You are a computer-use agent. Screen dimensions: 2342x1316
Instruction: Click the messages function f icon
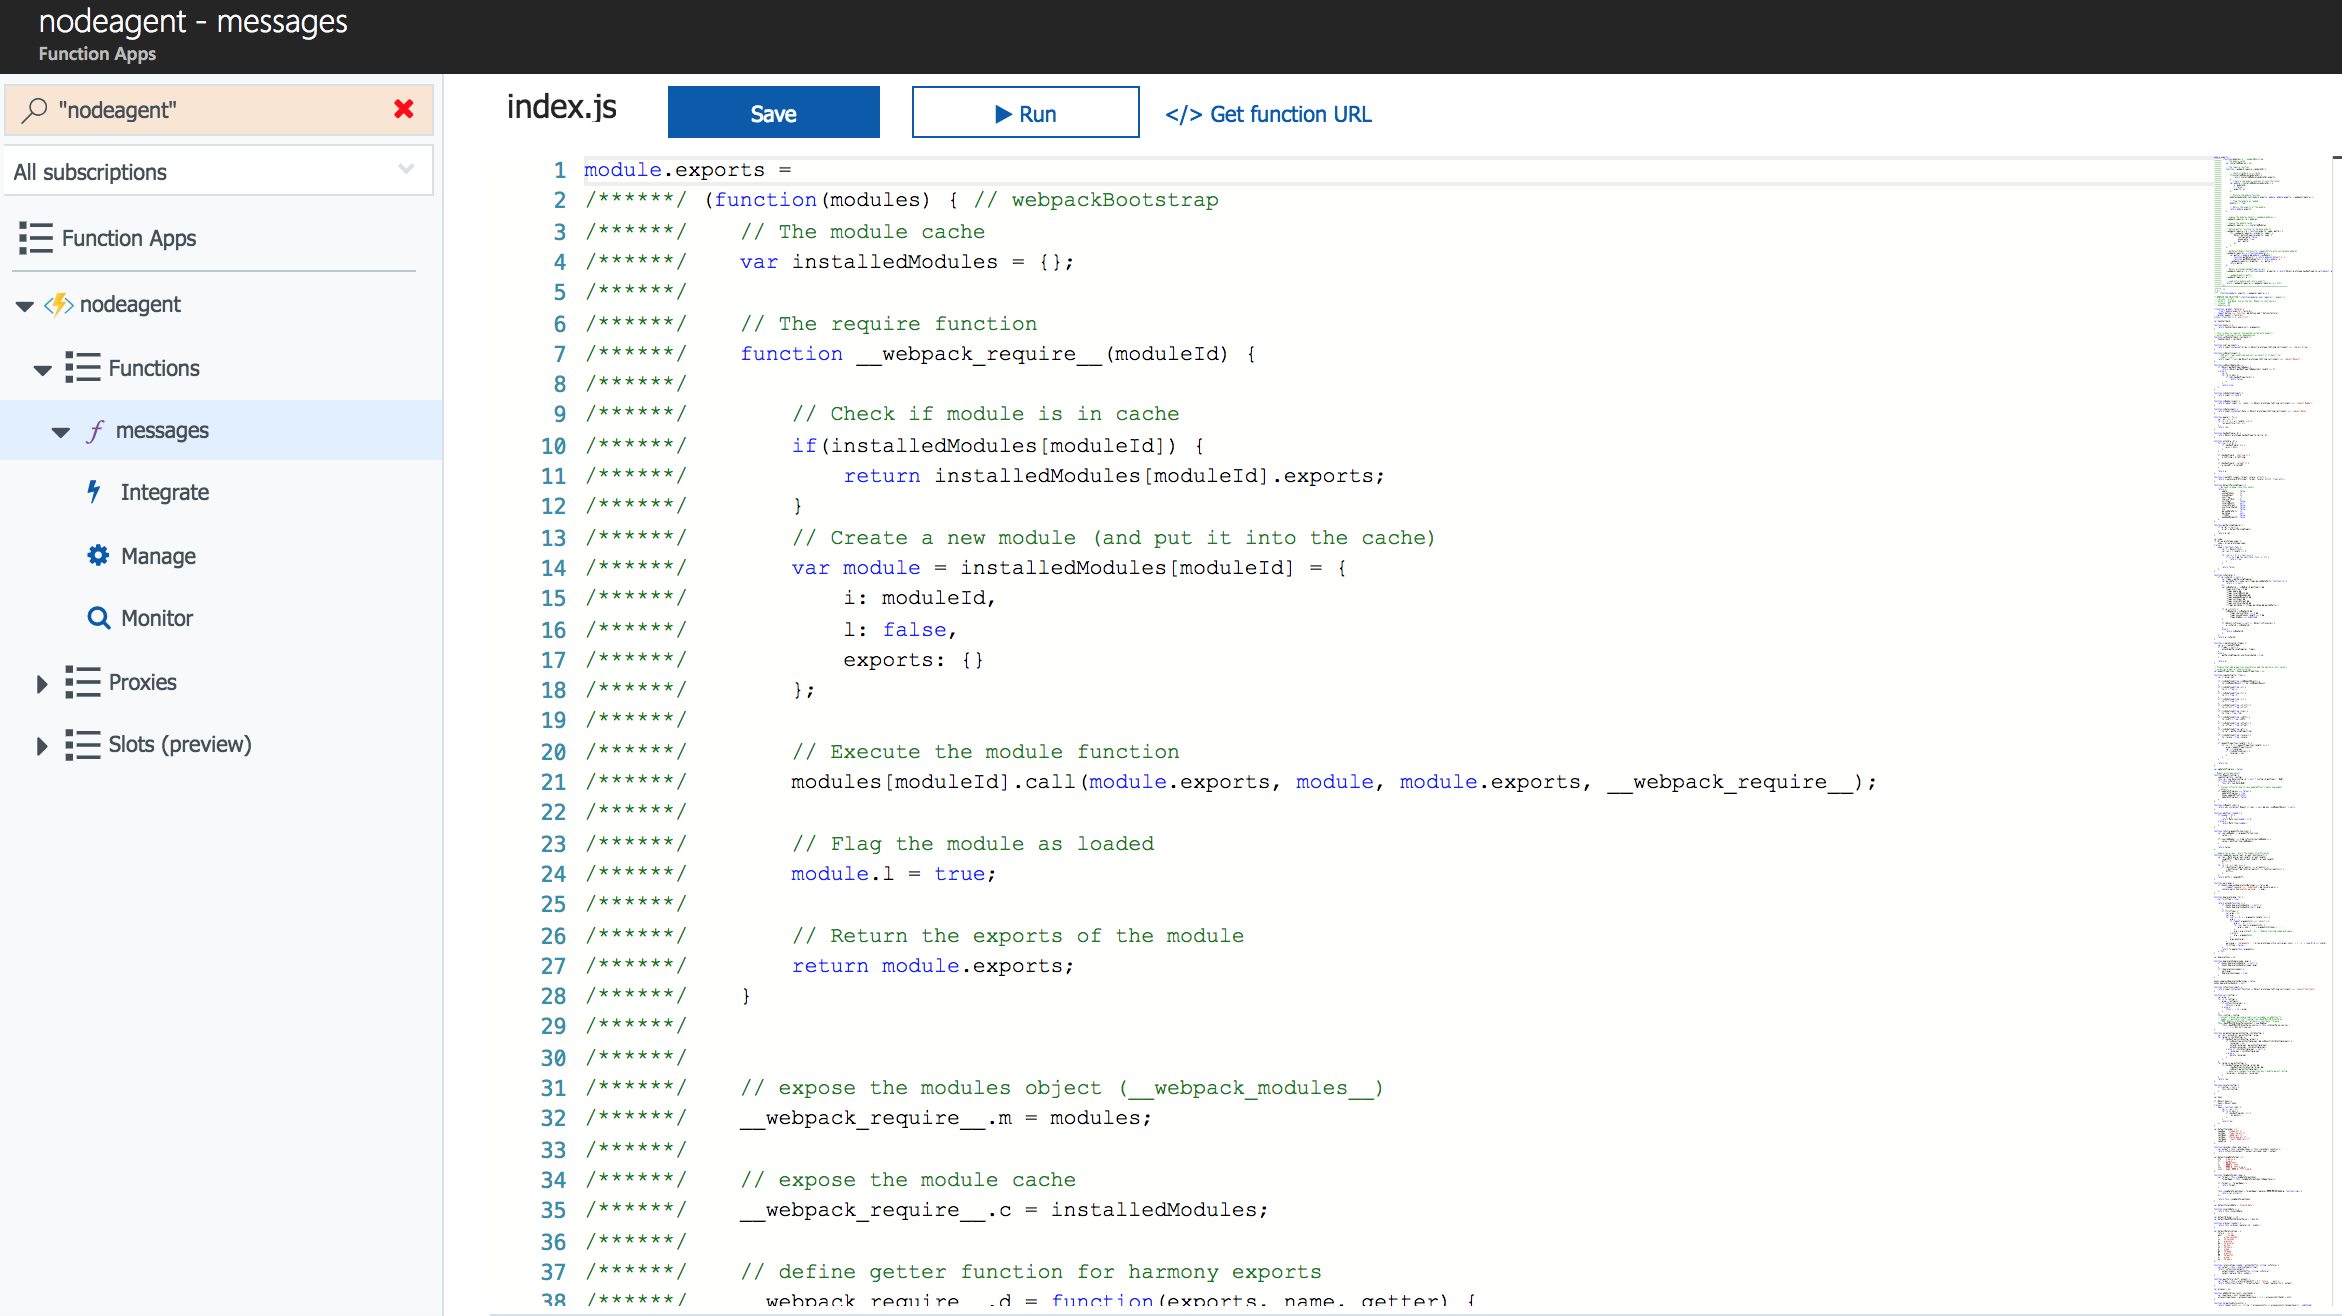point(95,431)
